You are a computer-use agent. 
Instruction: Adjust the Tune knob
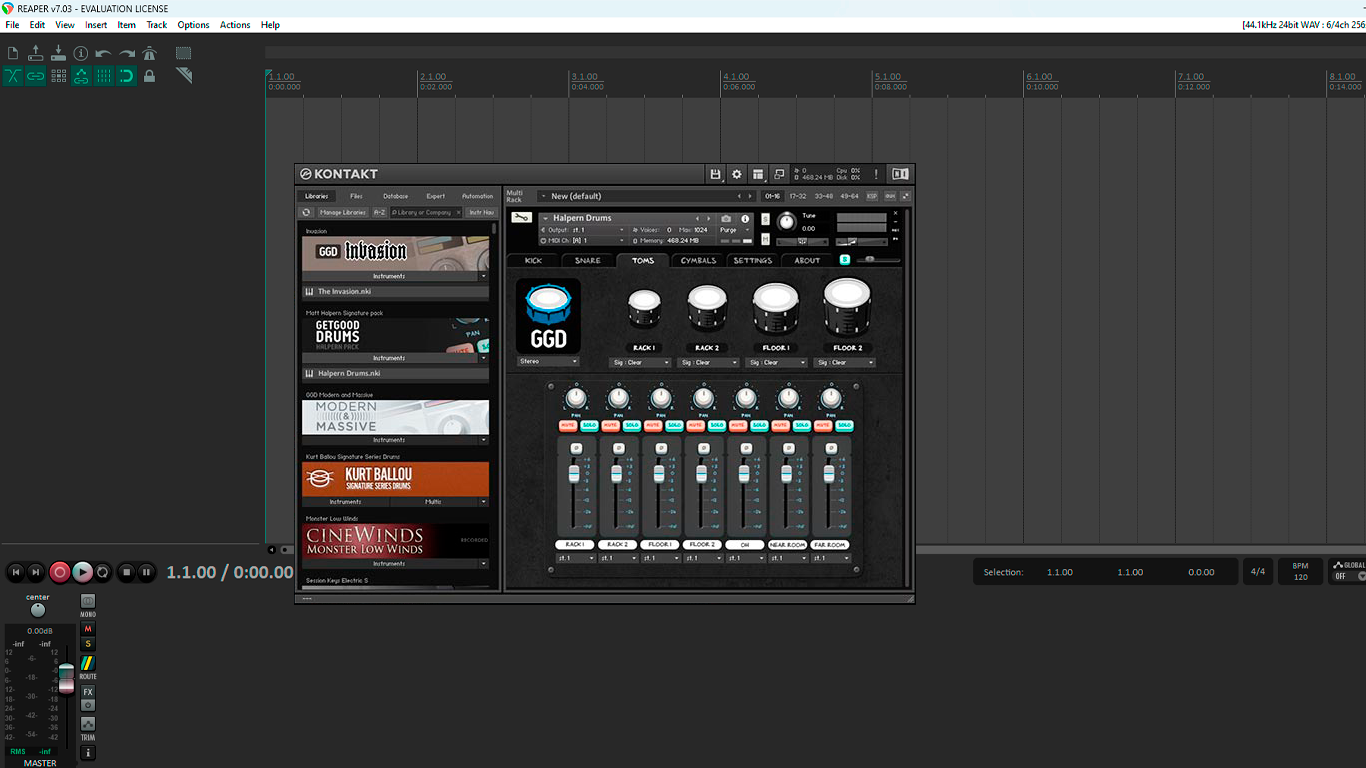pos(787,223)
